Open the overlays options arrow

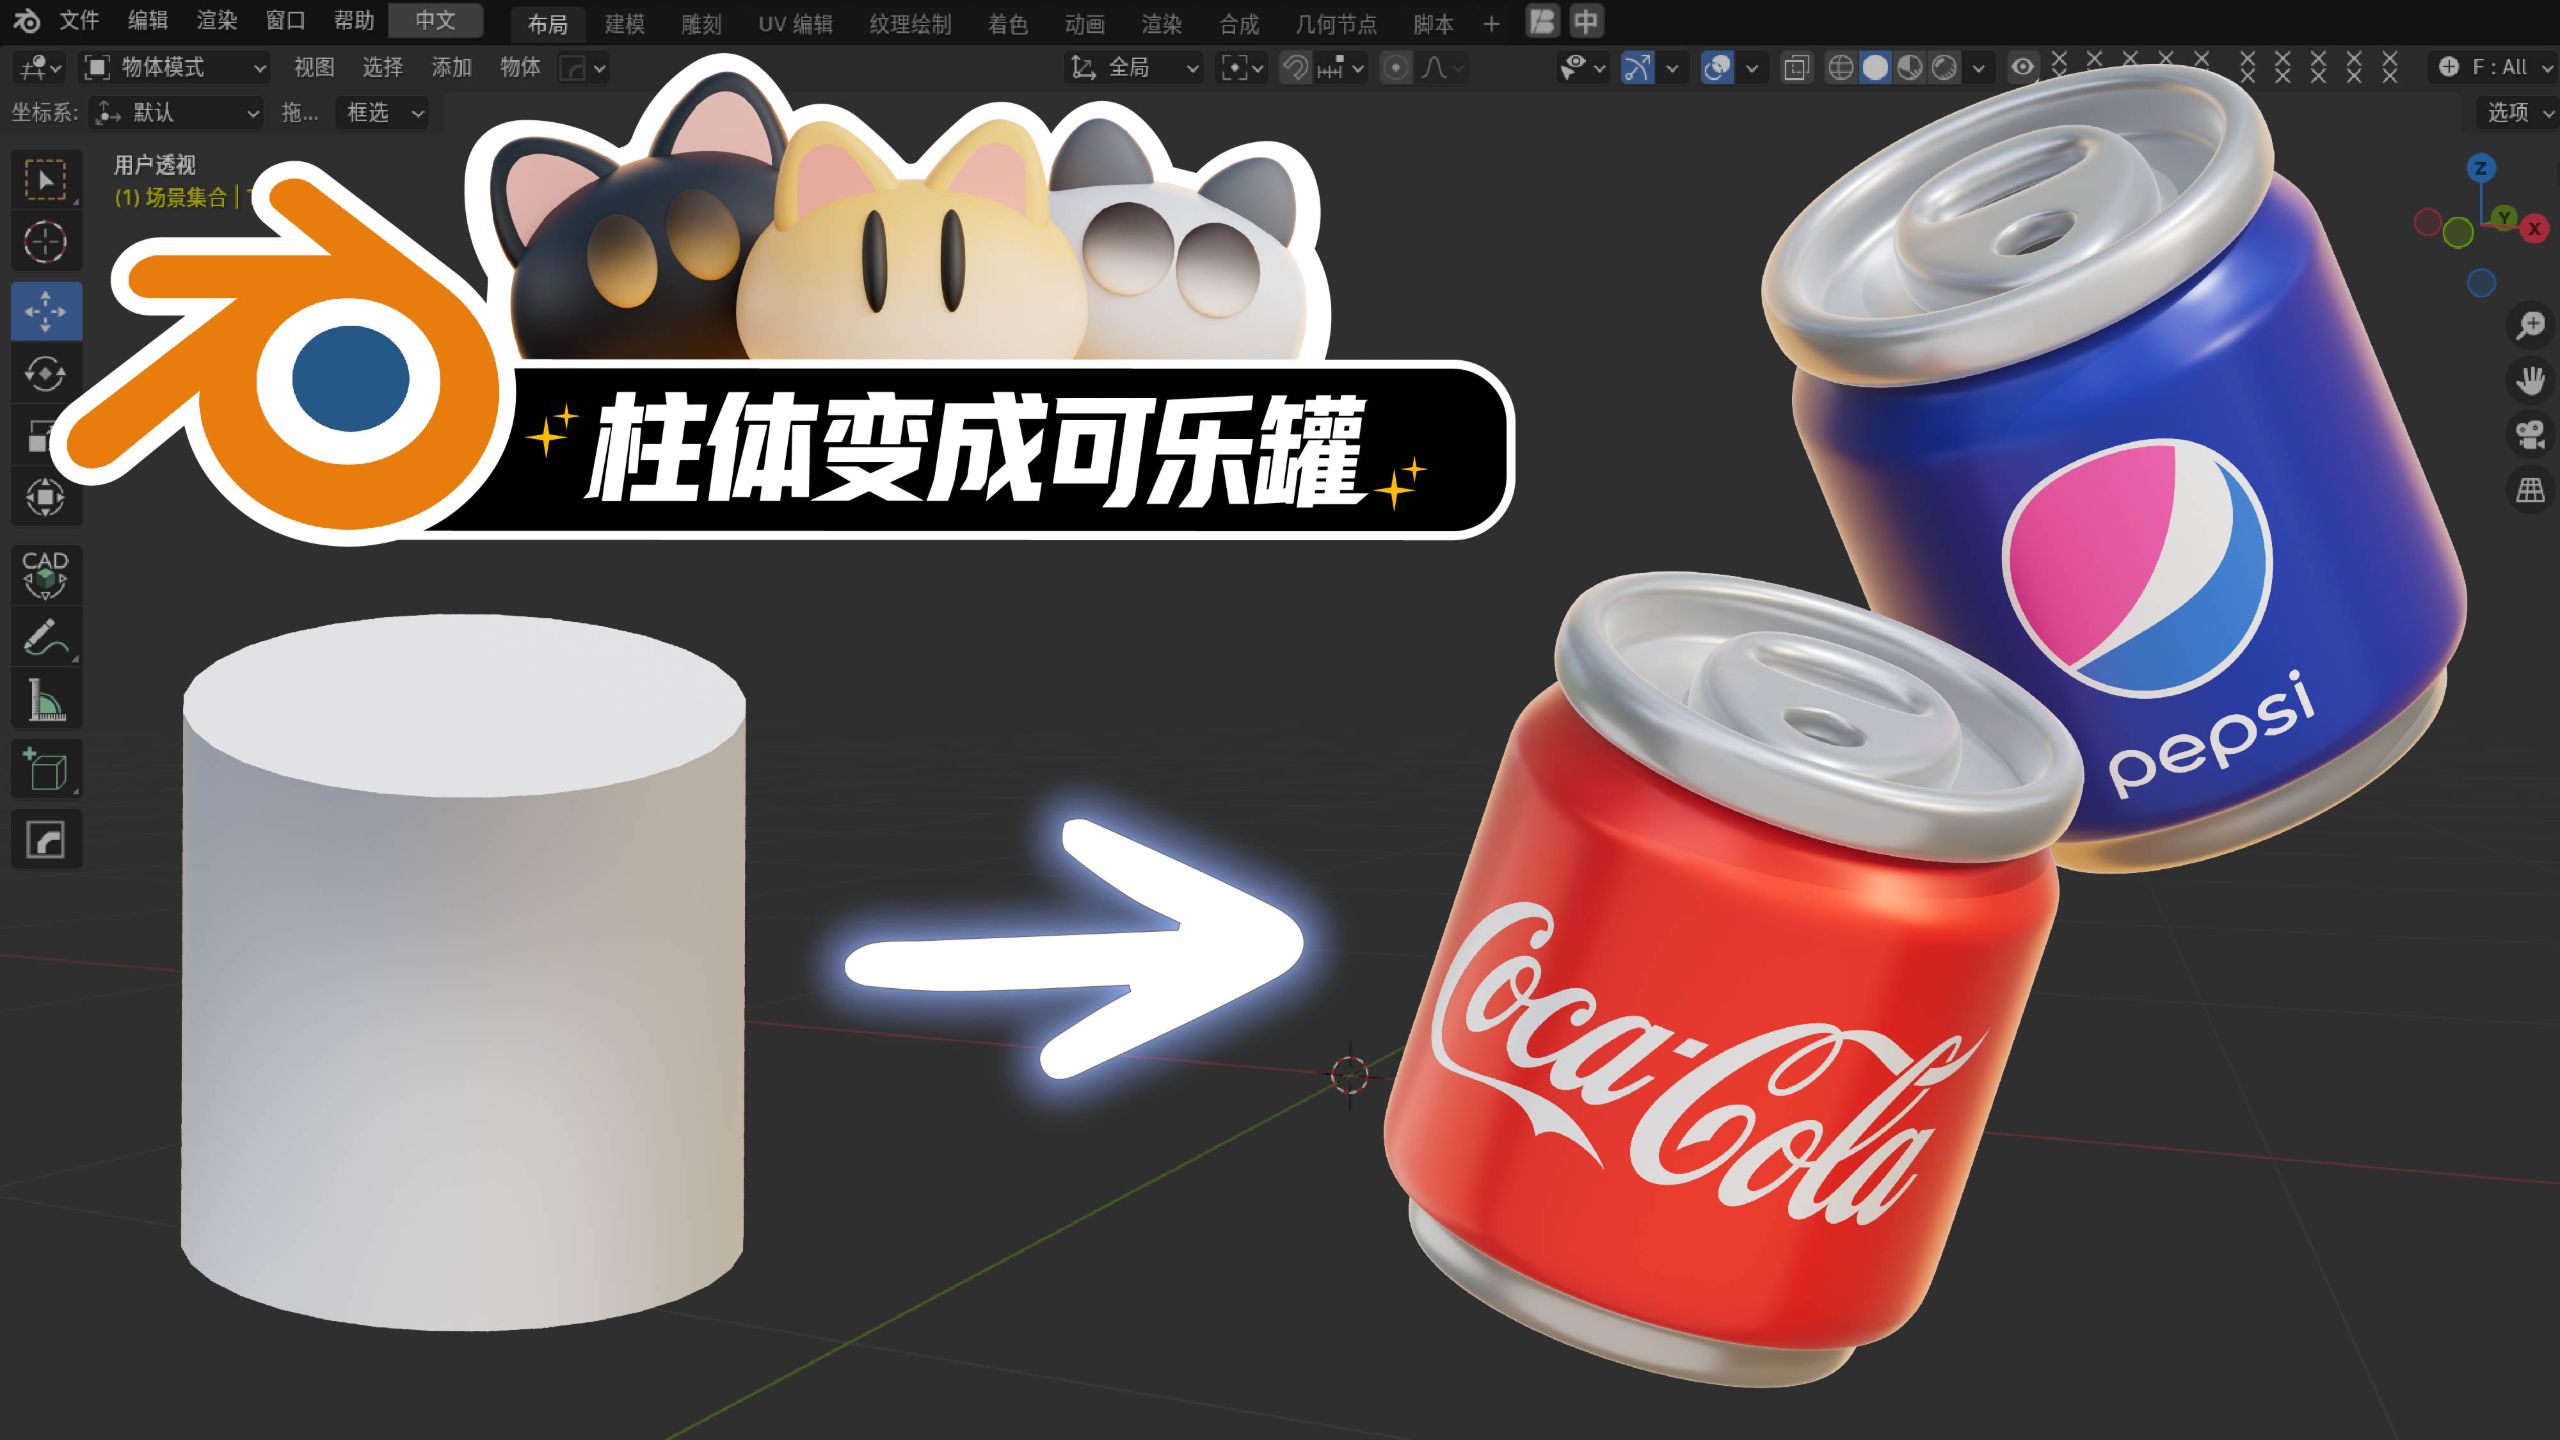(x=1752, y=68)
